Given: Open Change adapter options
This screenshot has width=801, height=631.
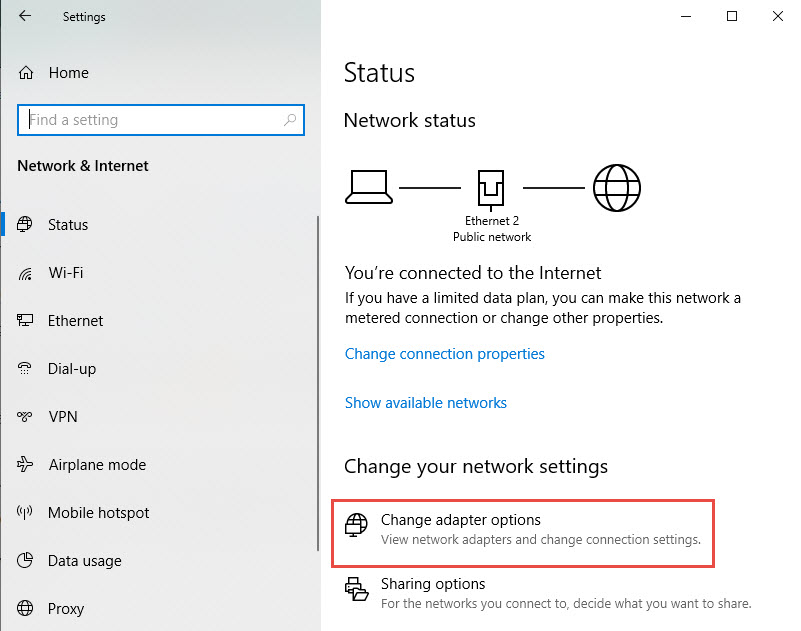Looking at the screenshot, I should (461, 520).
